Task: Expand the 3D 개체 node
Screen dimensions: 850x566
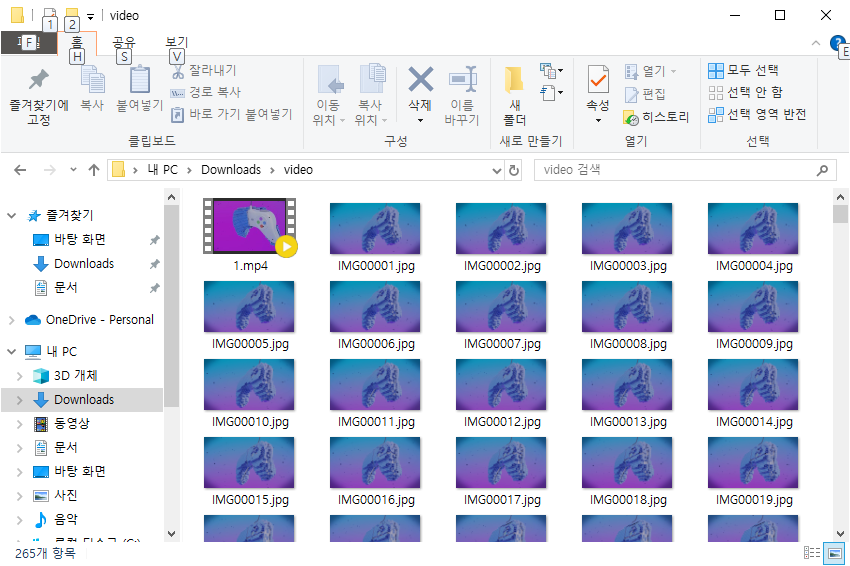Action: click(20, 376)
